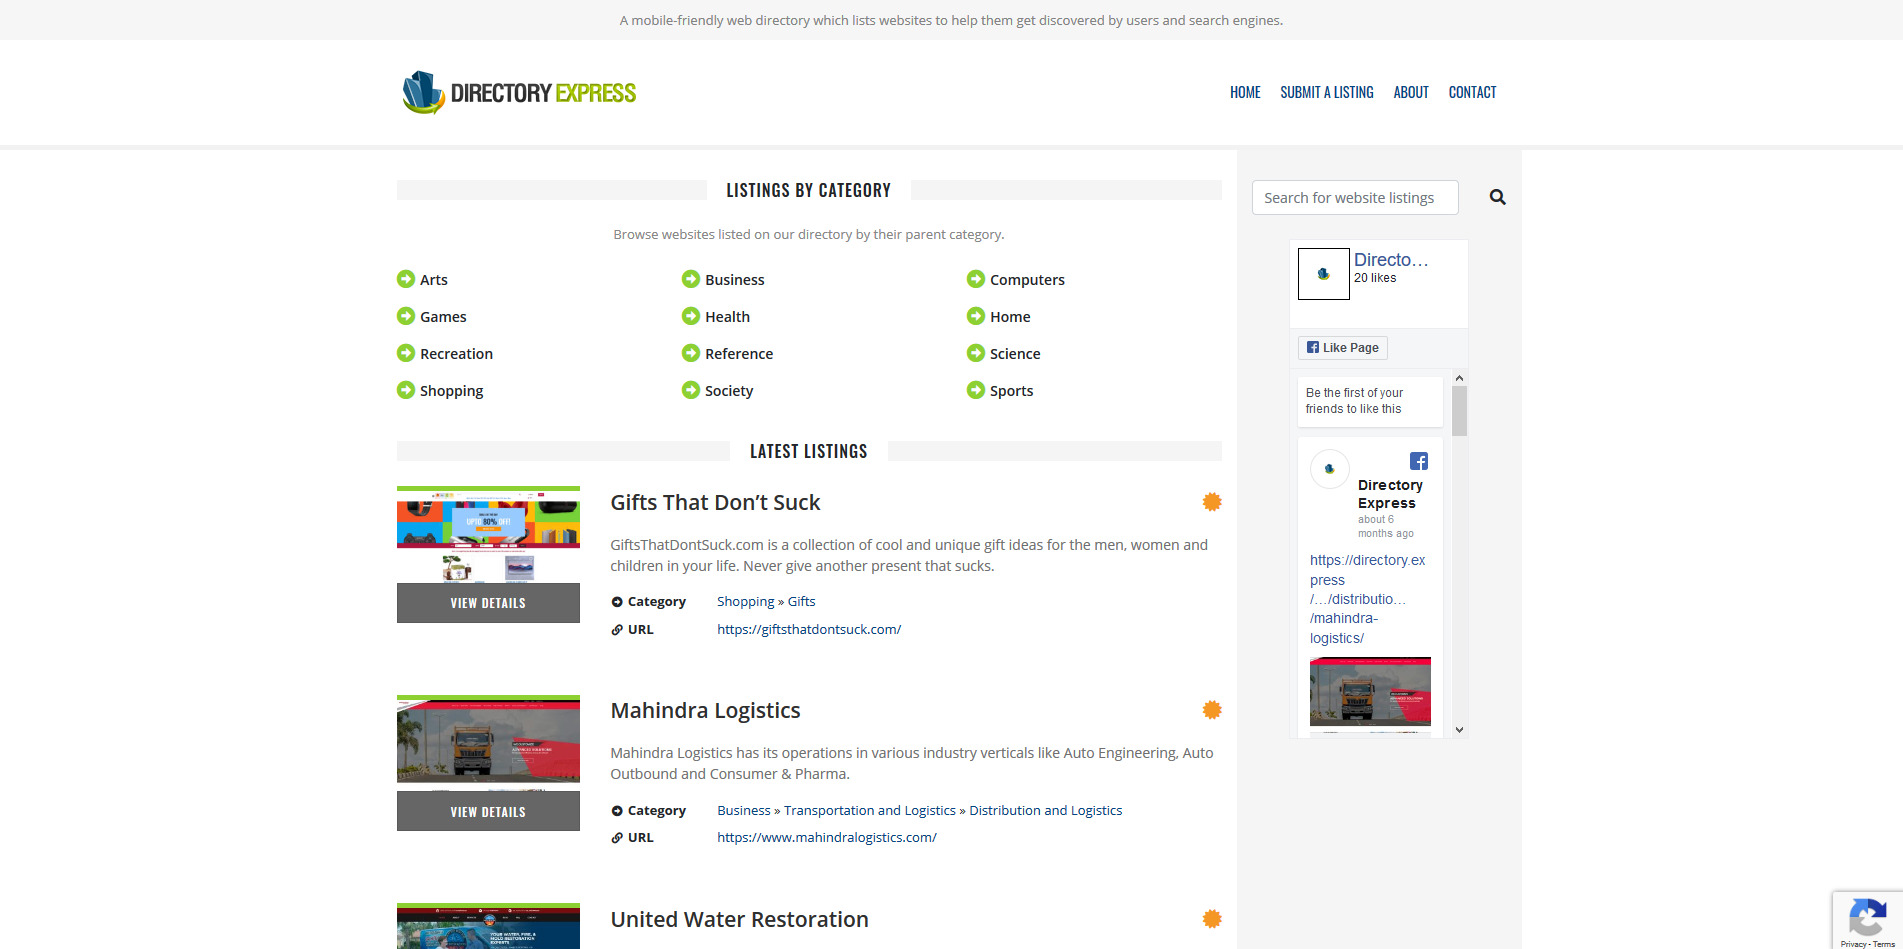The height and width of the screenshot is (949, 1903).
Task: Click the Like Page Facebook button
Action: click(1343, 348)
